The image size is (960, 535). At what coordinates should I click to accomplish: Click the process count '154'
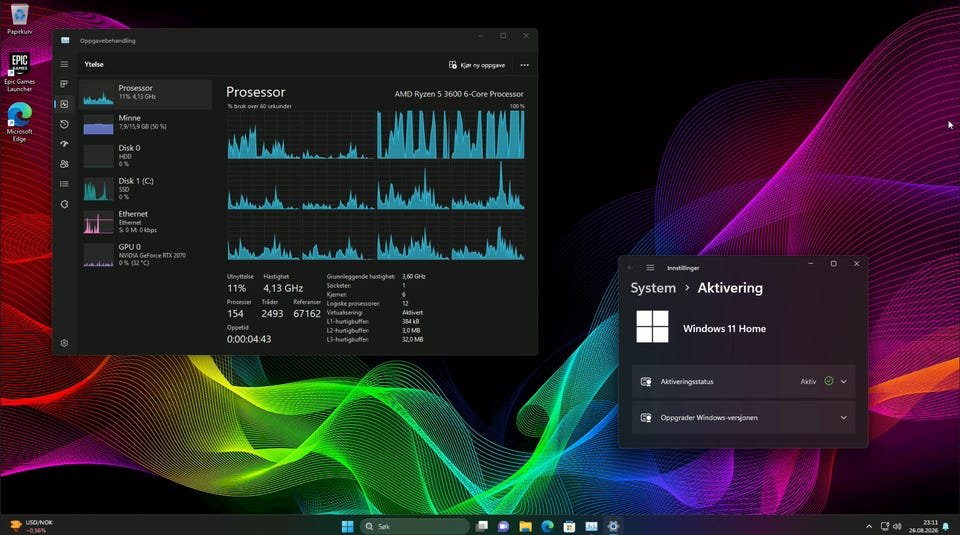(x=235, y=313)
